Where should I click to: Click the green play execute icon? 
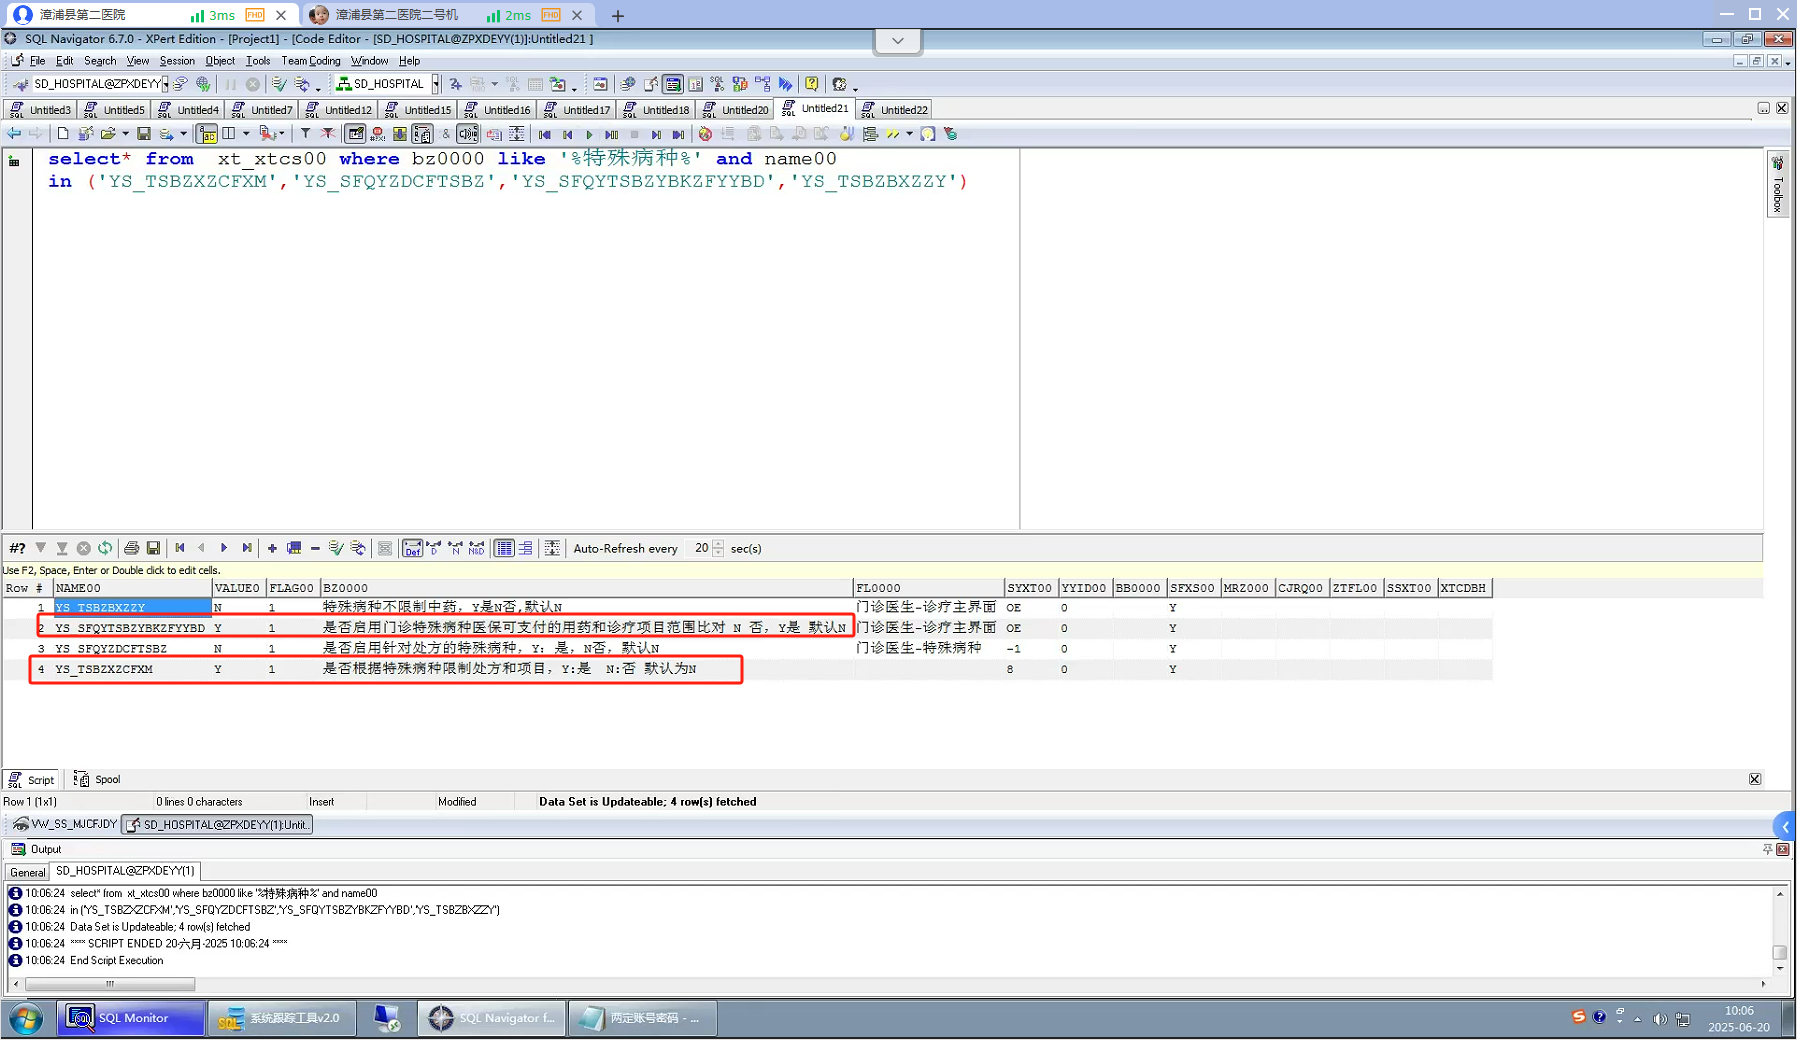pos(589,134)
